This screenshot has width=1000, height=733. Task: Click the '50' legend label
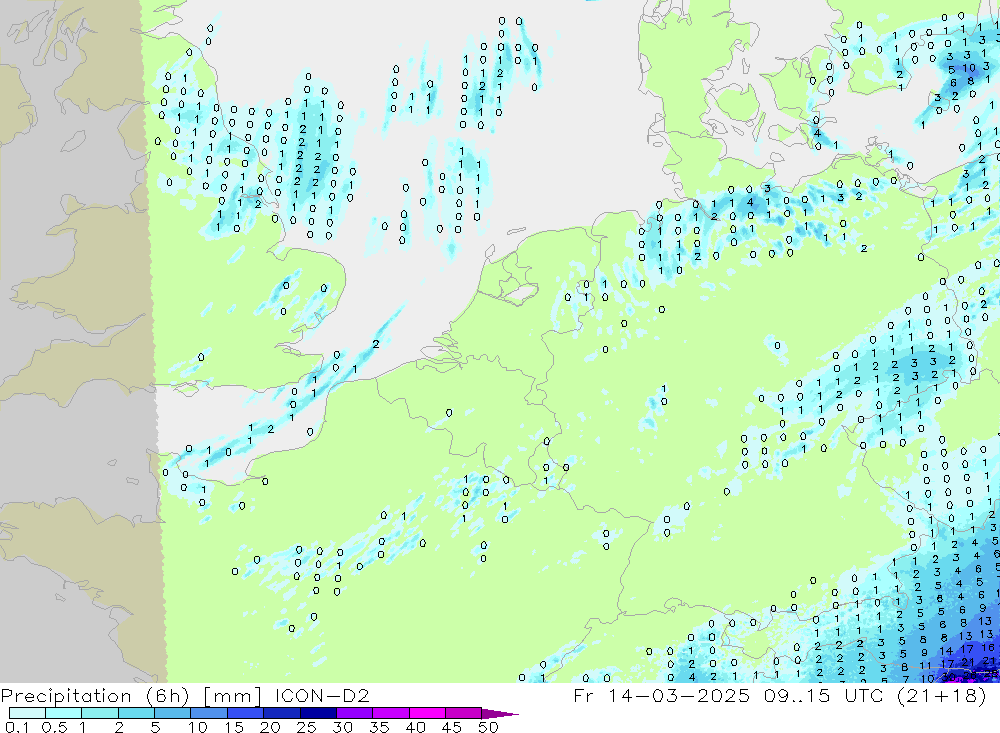(x=488, y=727)
